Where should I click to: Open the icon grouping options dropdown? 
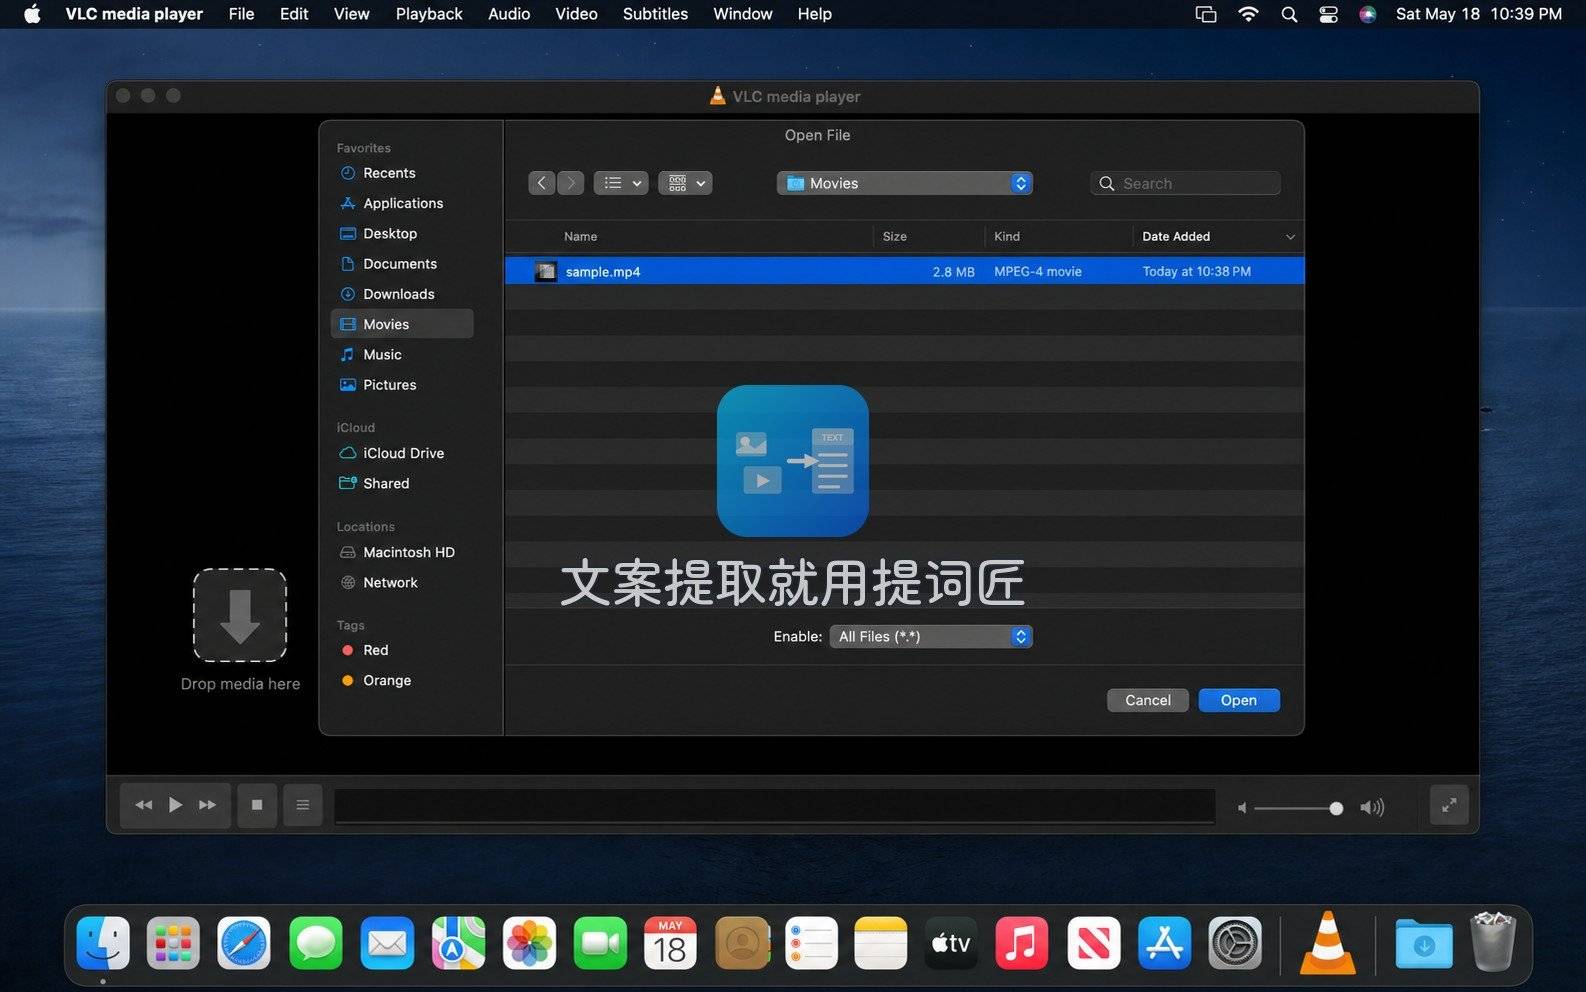[685, 183]
